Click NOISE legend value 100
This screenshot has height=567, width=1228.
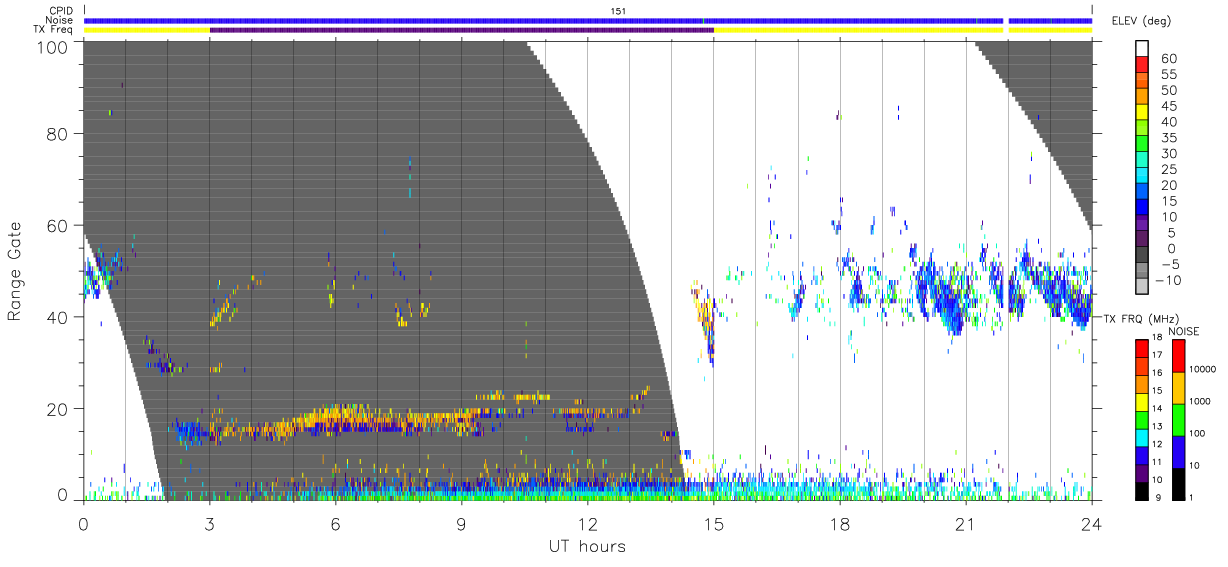pos(1199,433)
